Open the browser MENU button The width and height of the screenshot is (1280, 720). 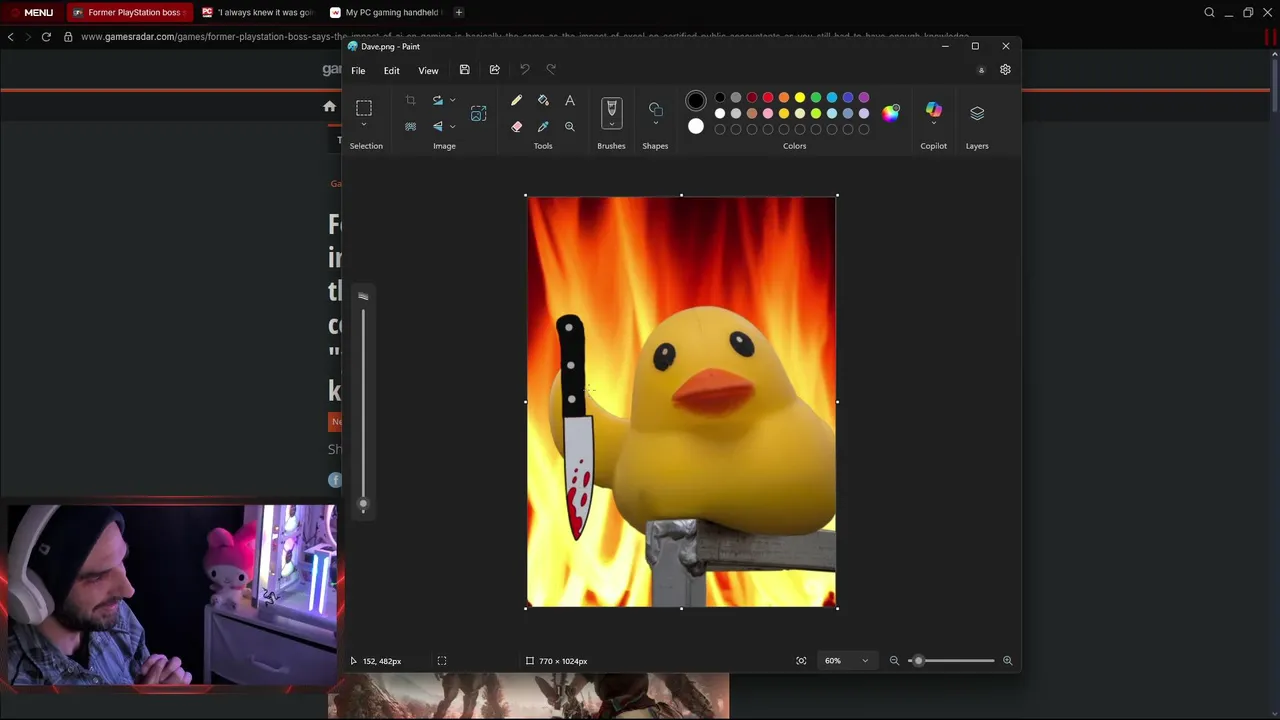(30, 13)
